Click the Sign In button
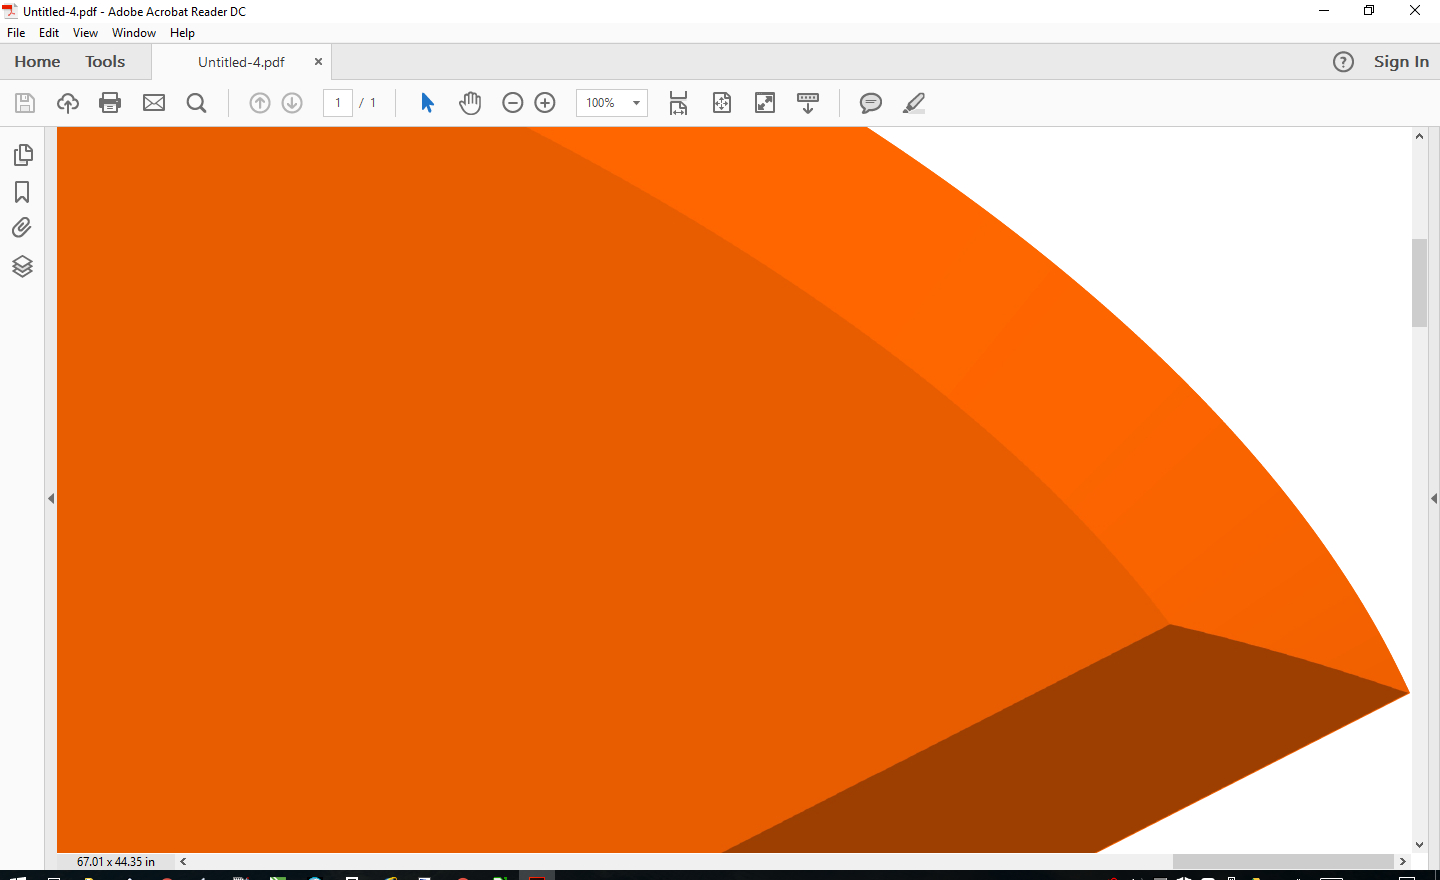The height and width of the screenshot is (880, 1440). (1400, 62)
